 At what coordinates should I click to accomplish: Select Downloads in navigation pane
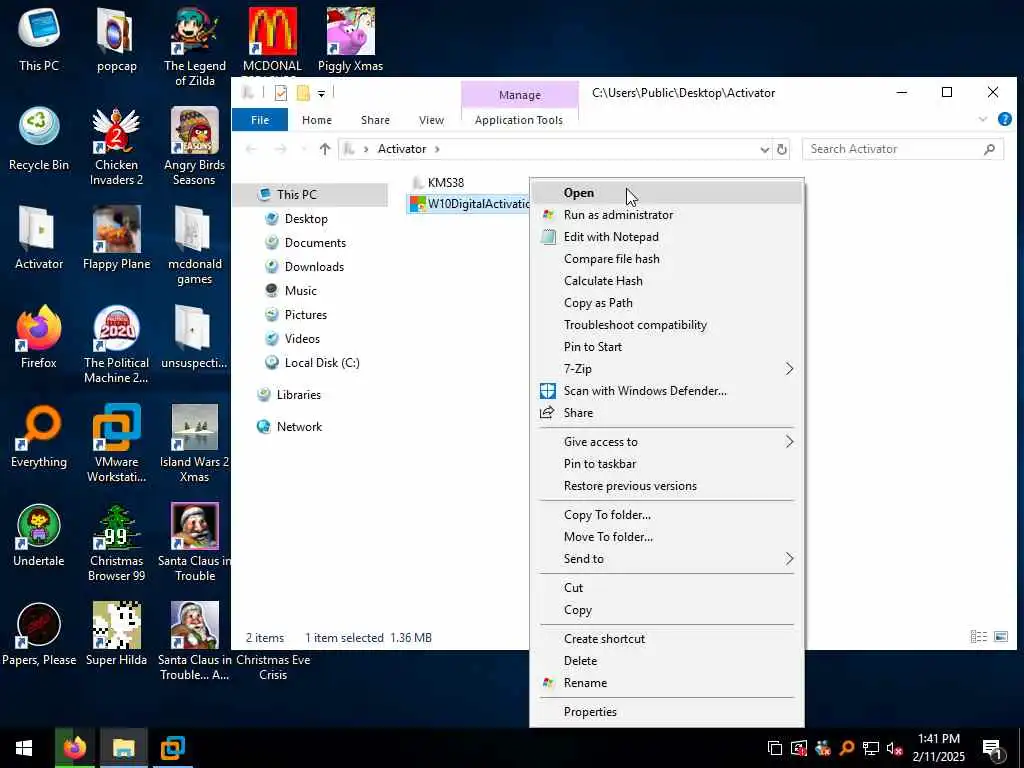313,266
